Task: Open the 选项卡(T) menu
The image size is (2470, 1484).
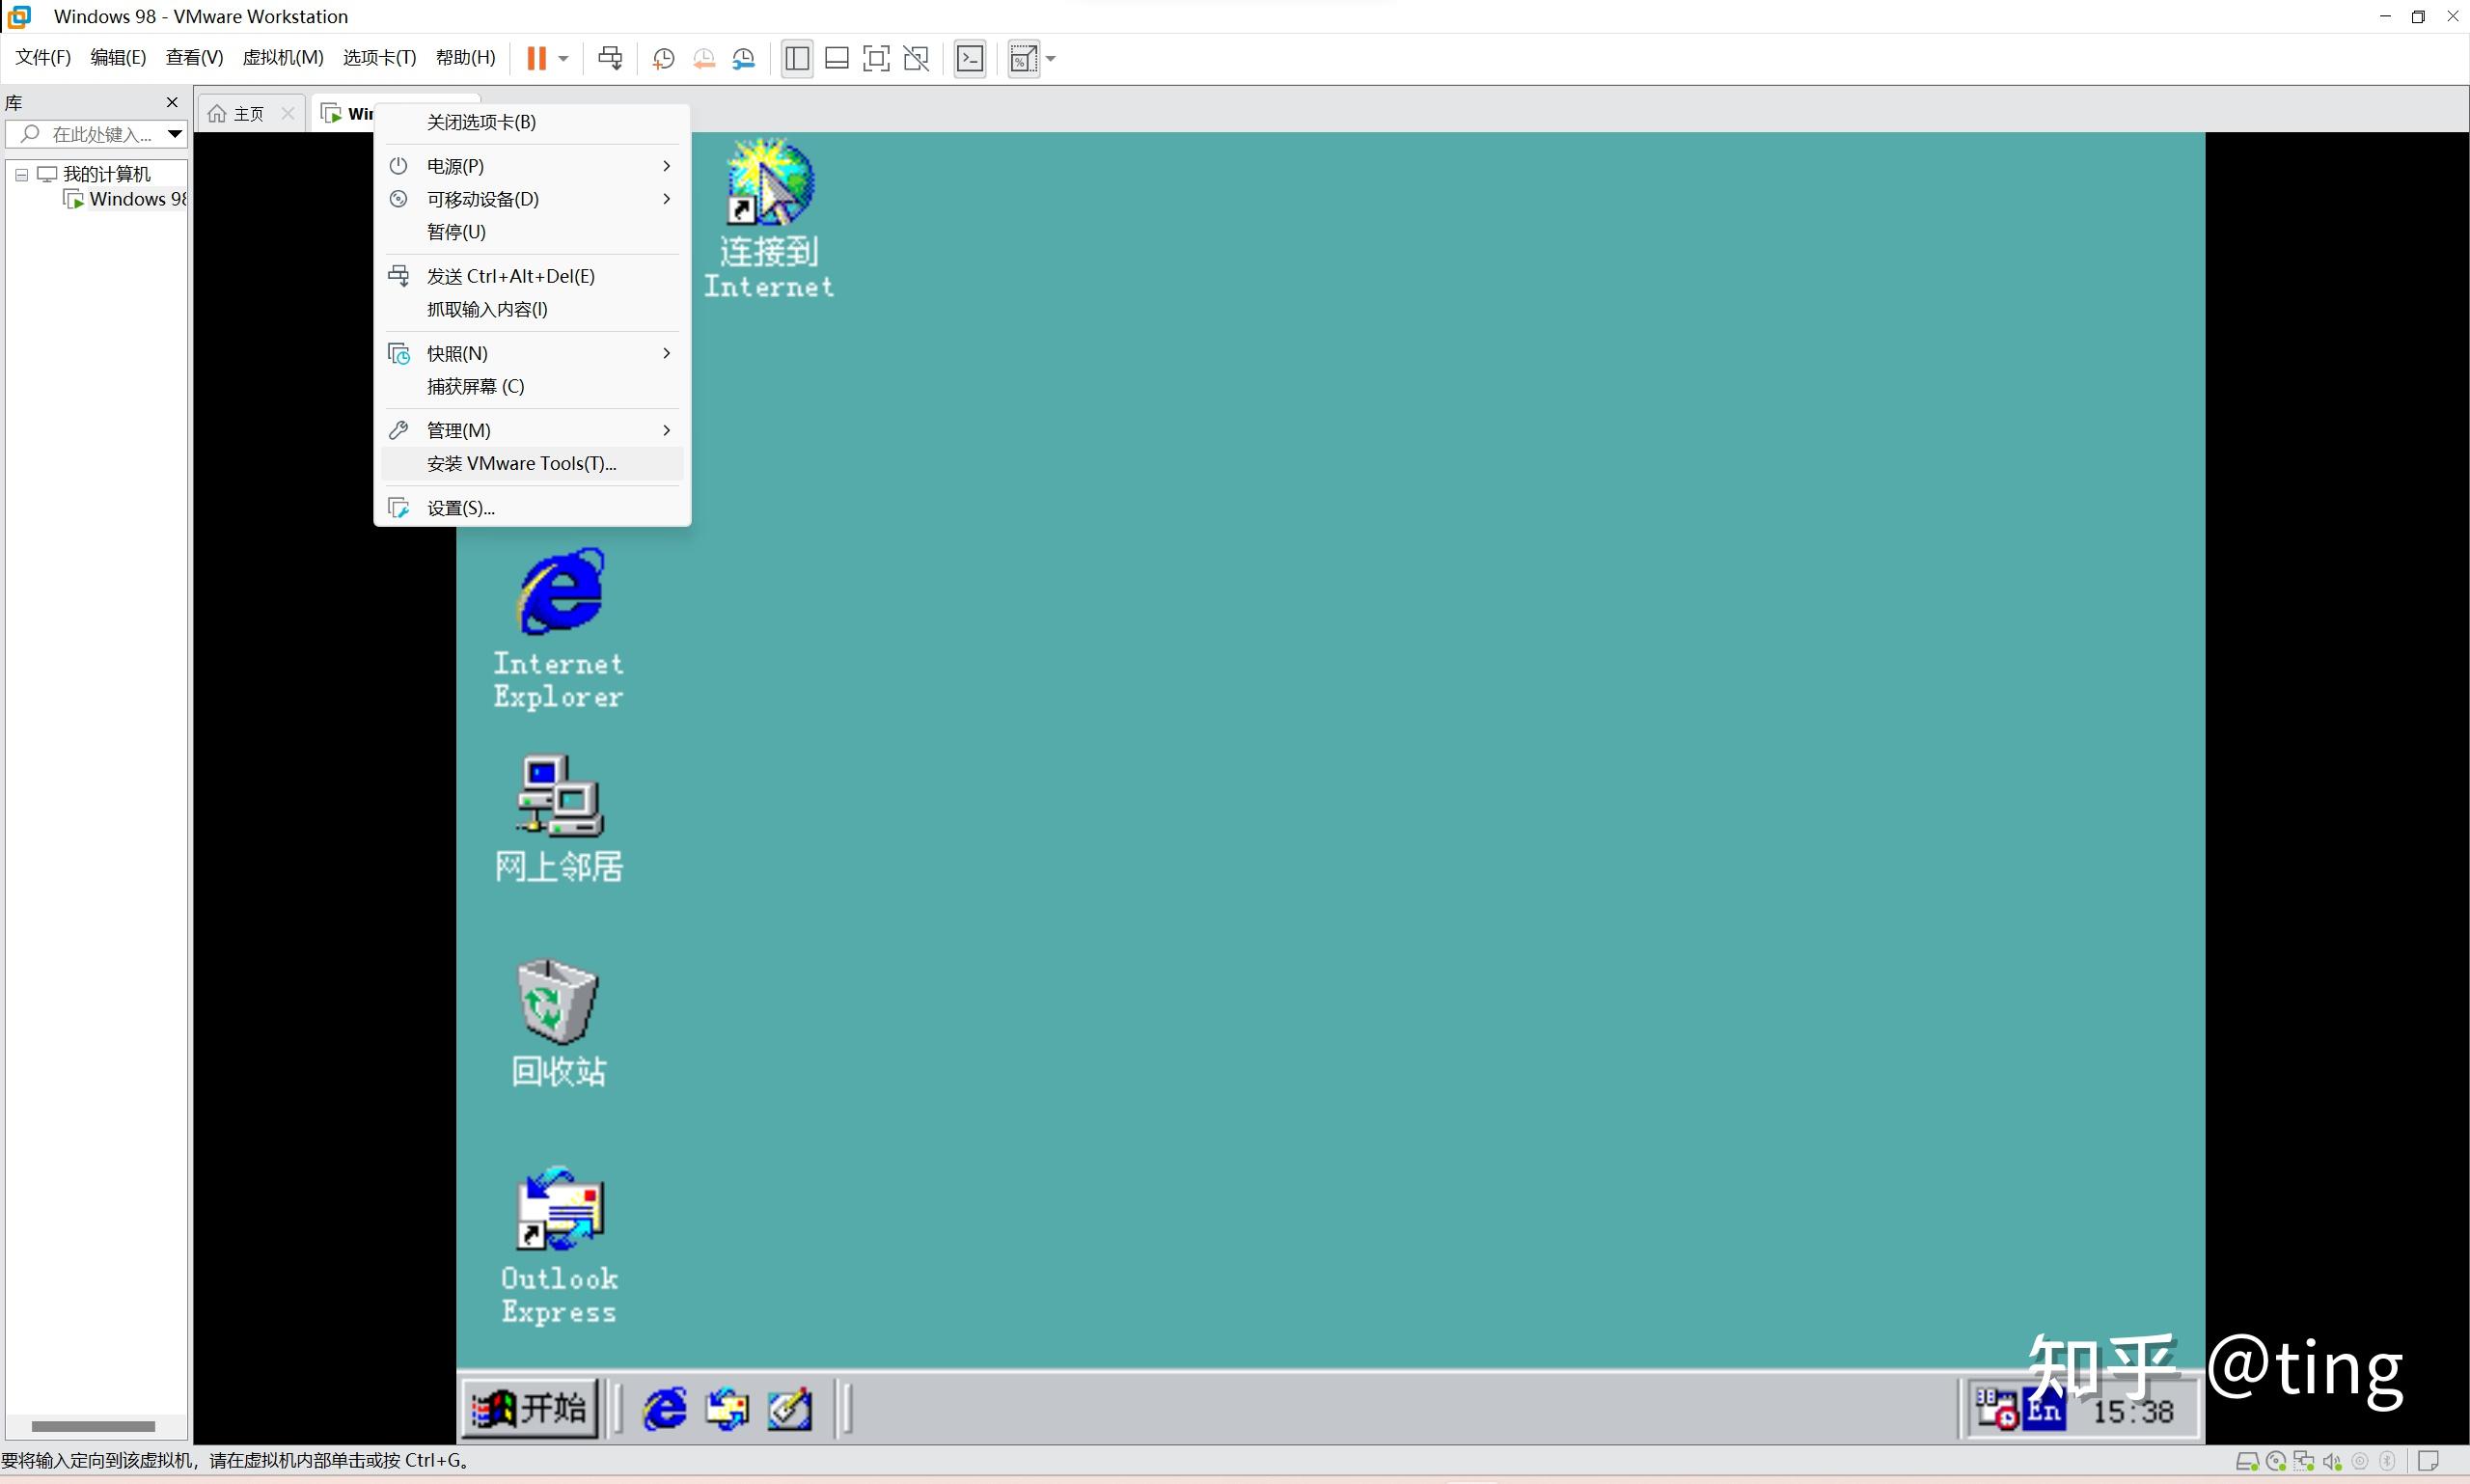Action: [x=379, y=57]
